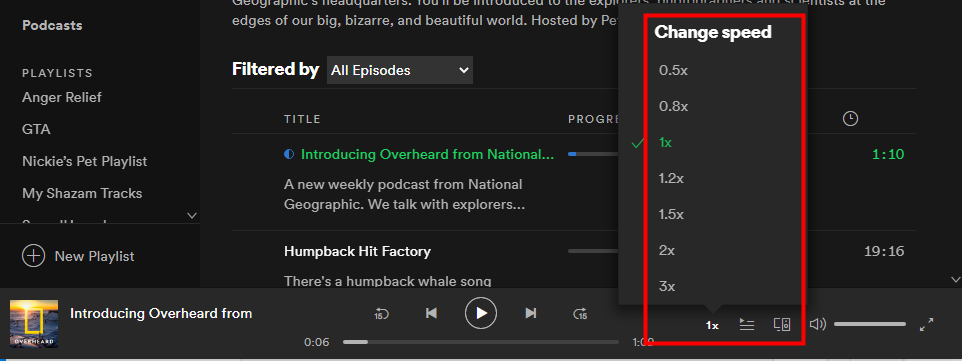This screenshot has width=962, height=361.
Task: Open the All Episodes filter dropdown
Action: (x=400, y=70)
